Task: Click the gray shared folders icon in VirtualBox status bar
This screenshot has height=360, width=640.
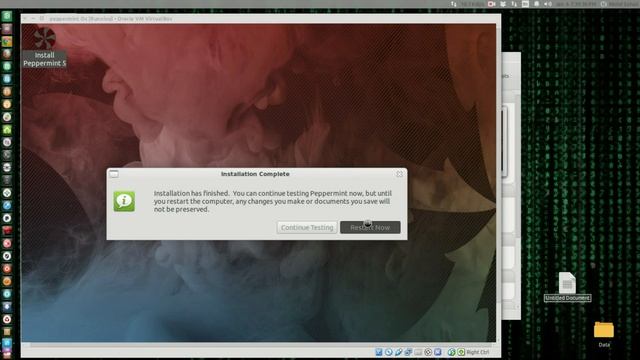Action: click(418, 352)
